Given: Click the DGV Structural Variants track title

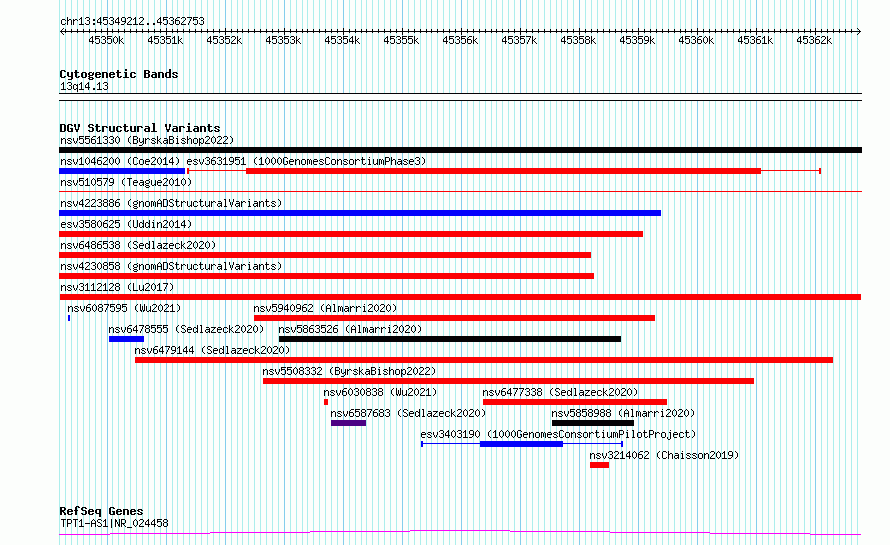Looking at the screenshot, I should point(140,128).
